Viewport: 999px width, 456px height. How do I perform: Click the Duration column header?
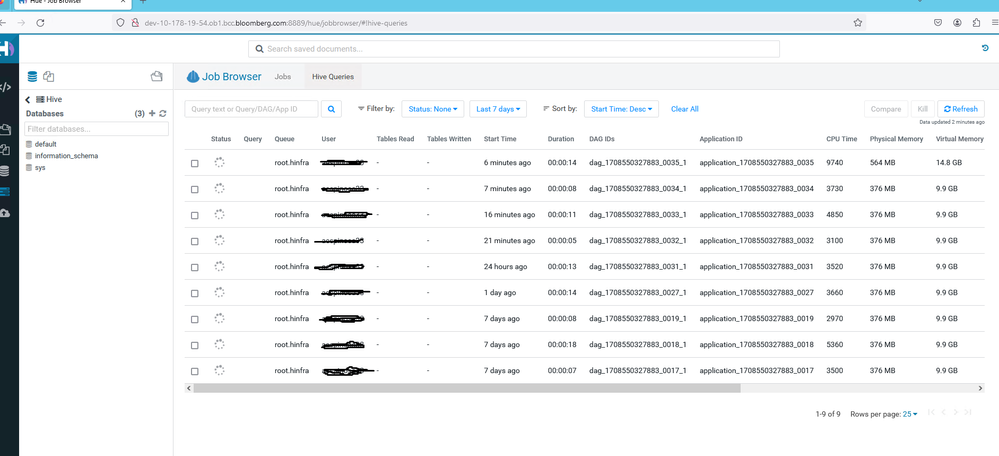point(561,139)
